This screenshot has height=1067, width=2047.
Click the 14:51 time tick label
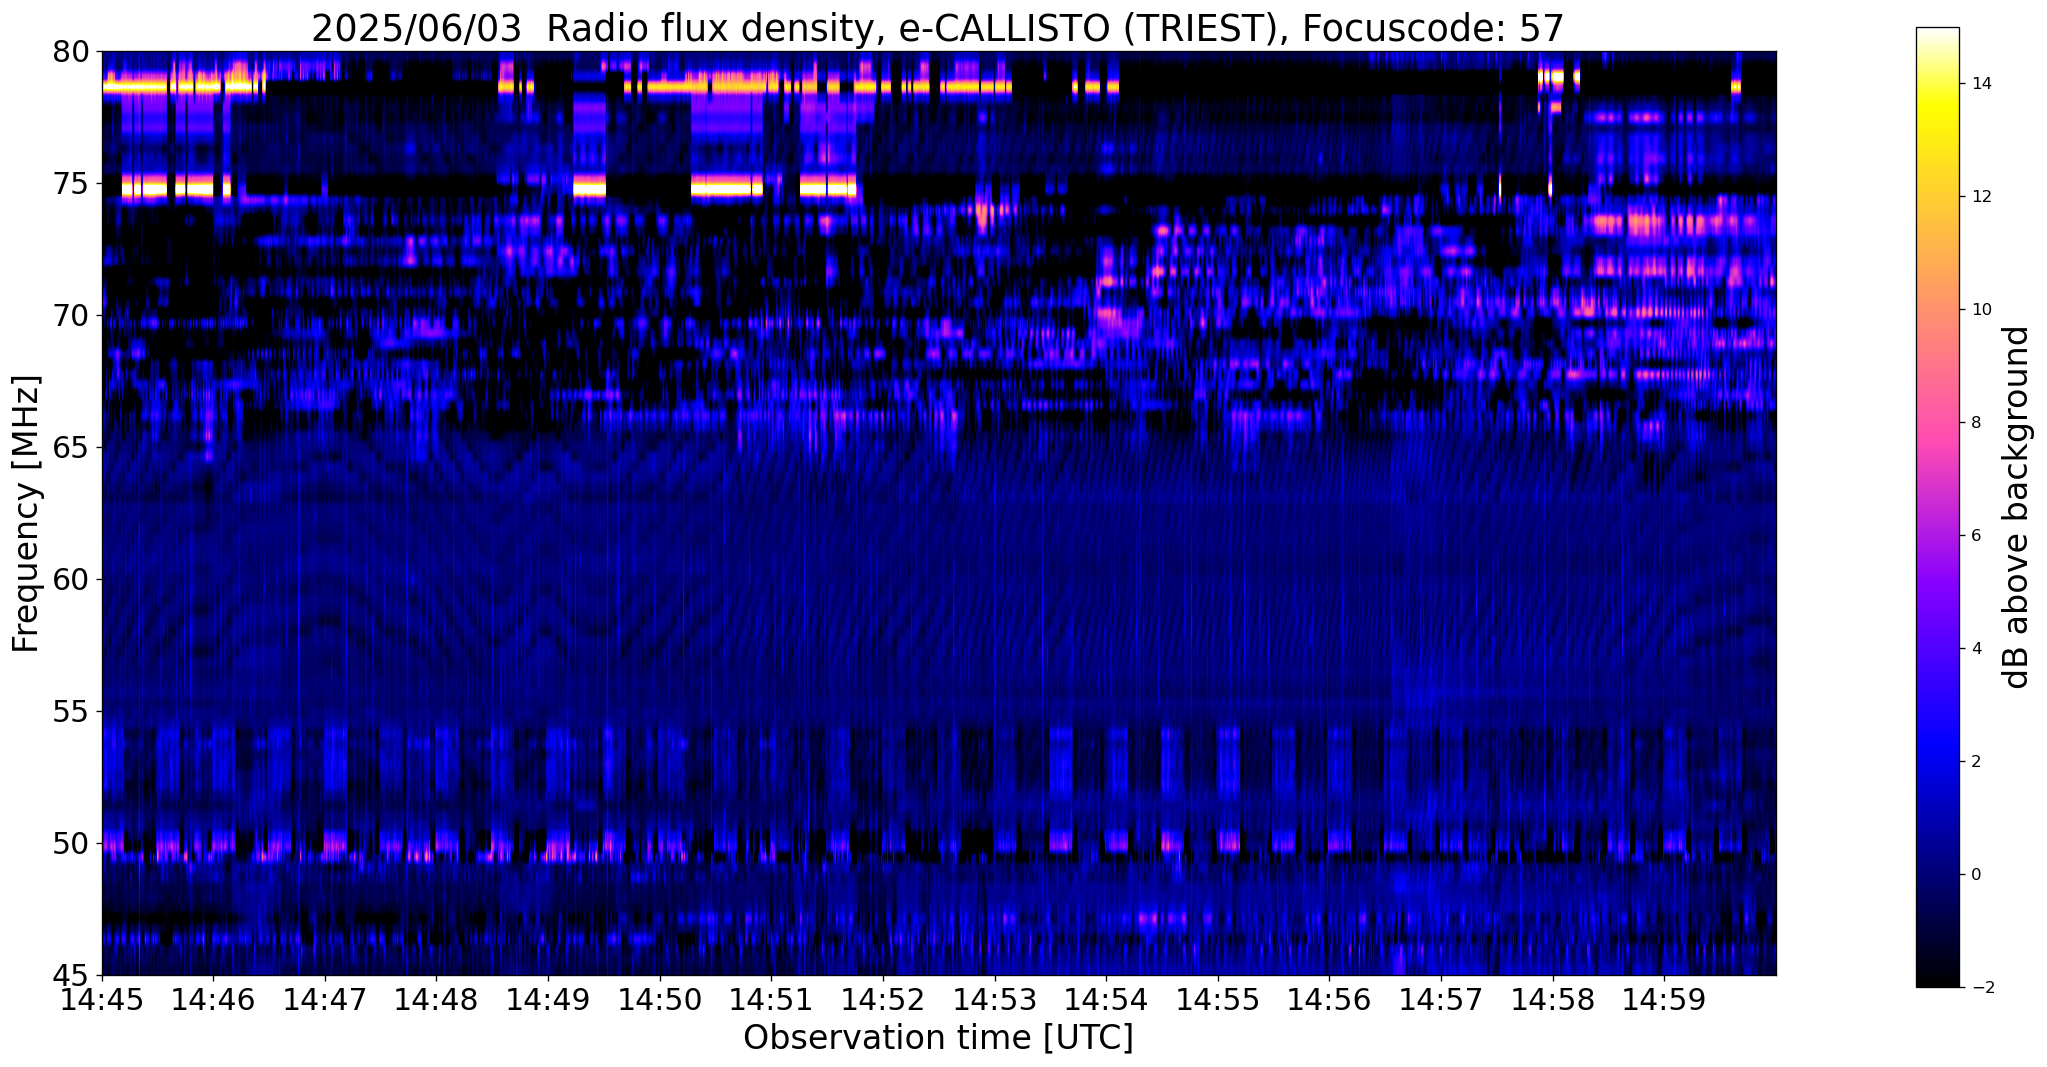coord(771,999)
